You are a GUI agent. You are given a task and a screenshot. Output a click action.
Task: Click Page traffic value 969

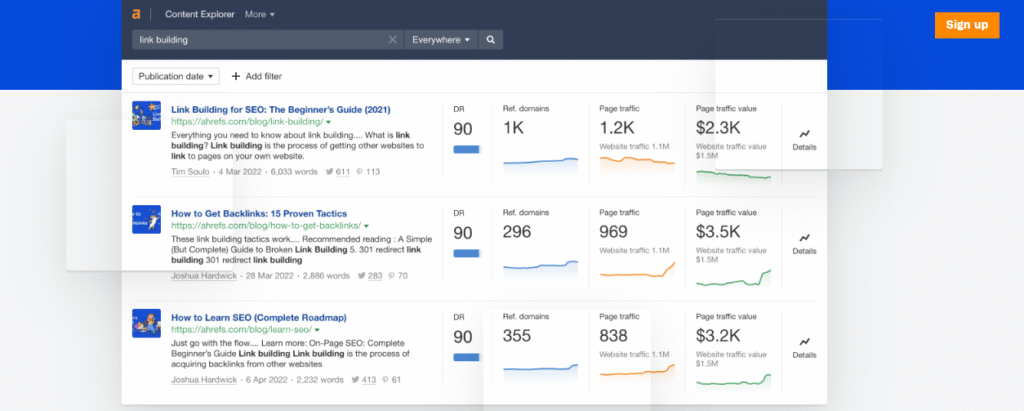[614, 232]
